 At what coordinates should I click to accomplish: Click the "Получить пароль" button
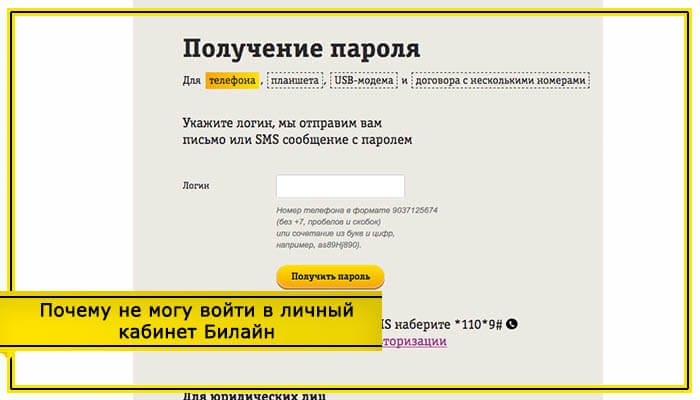pos(330,277)
